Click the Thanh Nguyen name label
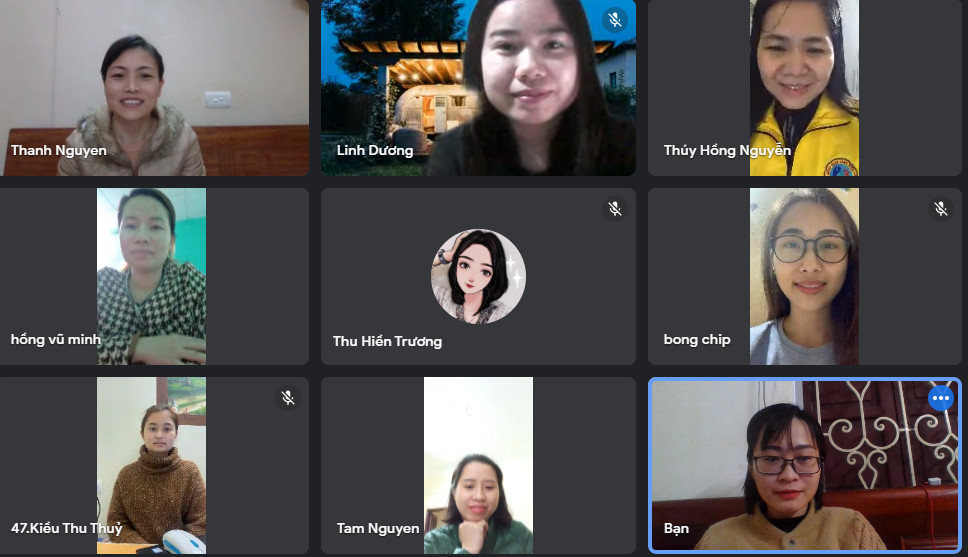 coord(59,151)
